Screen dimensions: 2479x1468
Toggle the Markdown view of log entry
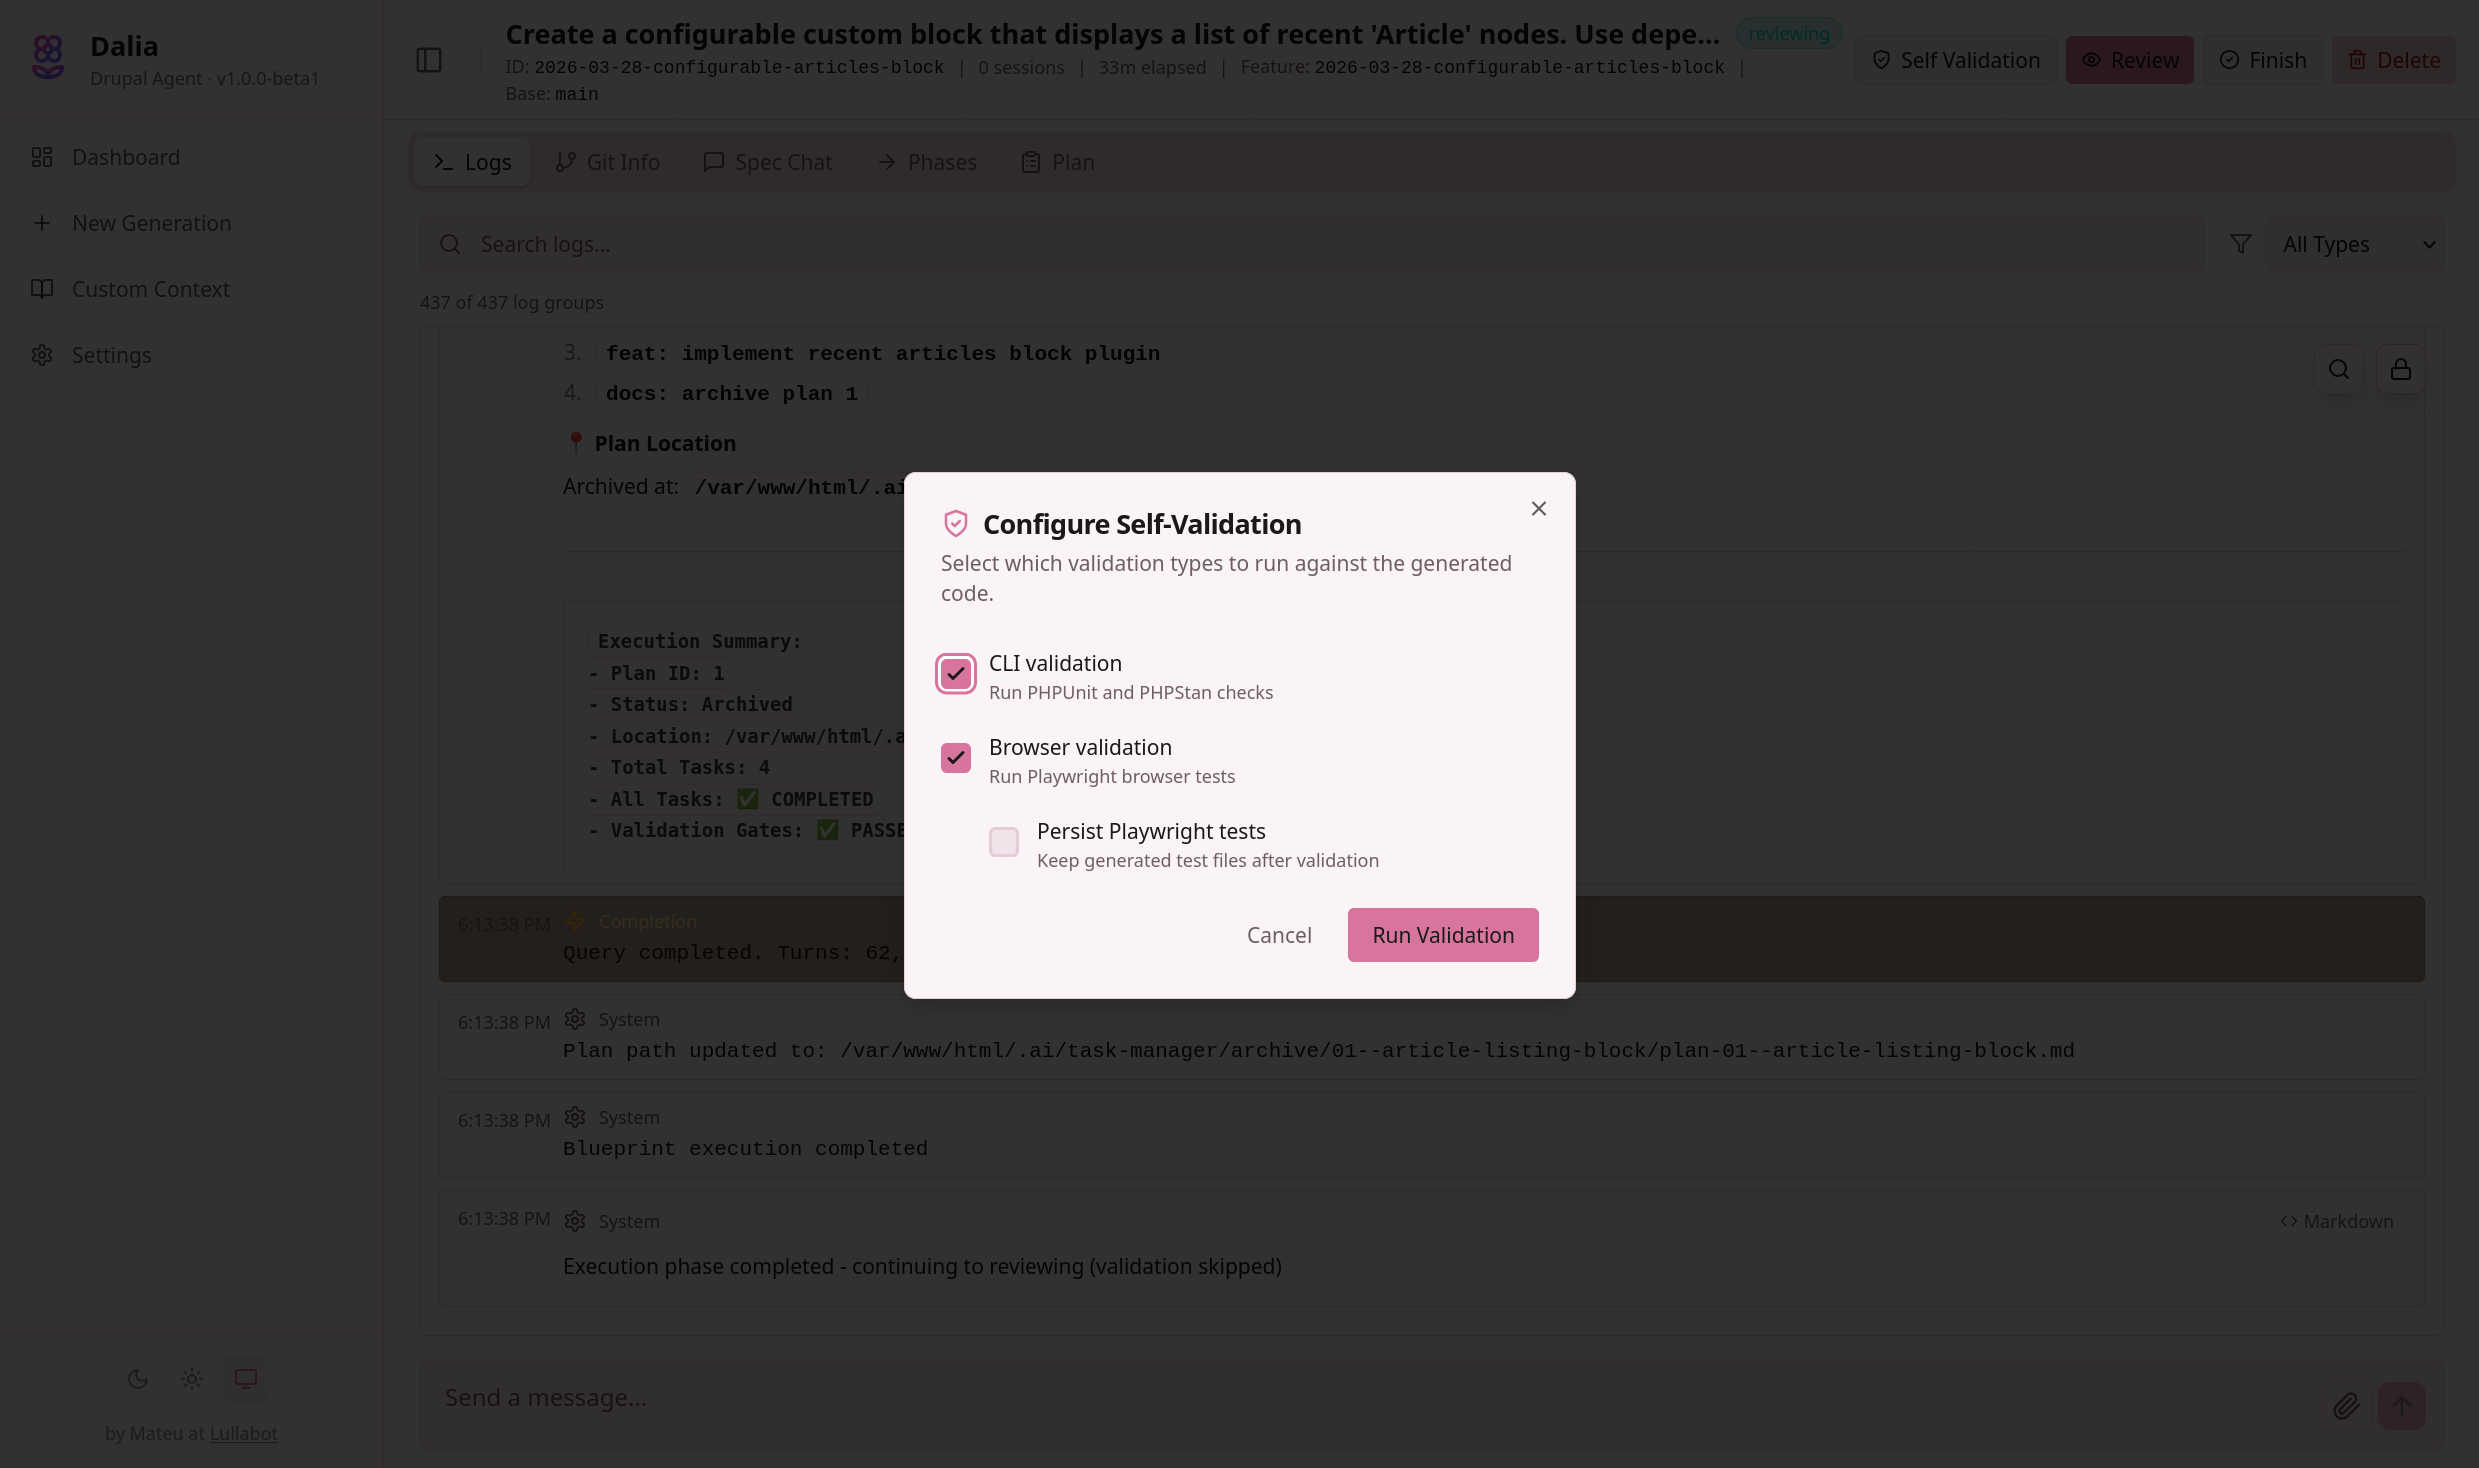coord(2336,1221)
